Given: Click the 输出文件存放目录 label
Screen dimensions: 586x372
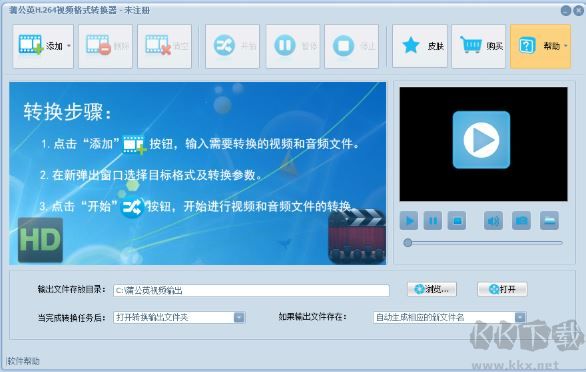Looking at the screenshot, I should tap(71, 289).
